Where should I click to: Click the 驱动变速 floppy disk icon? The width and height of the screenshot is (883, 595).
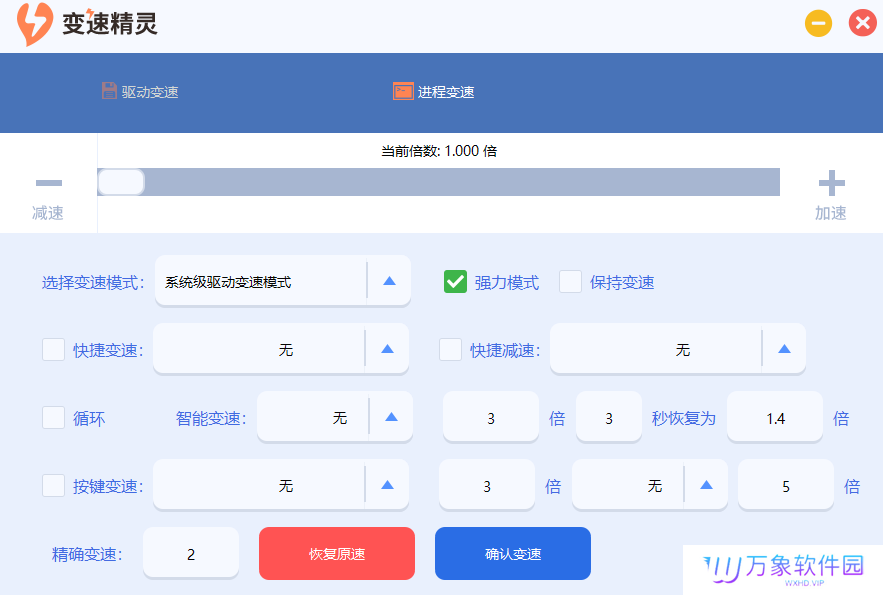point(109,91)
